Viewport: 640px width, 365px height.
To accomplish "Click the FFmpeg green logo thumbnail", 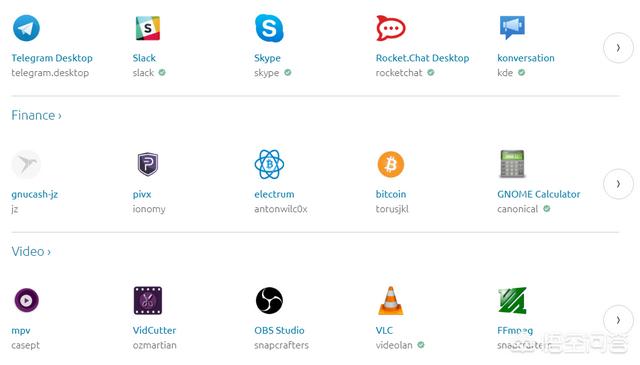I will point(512,300).
